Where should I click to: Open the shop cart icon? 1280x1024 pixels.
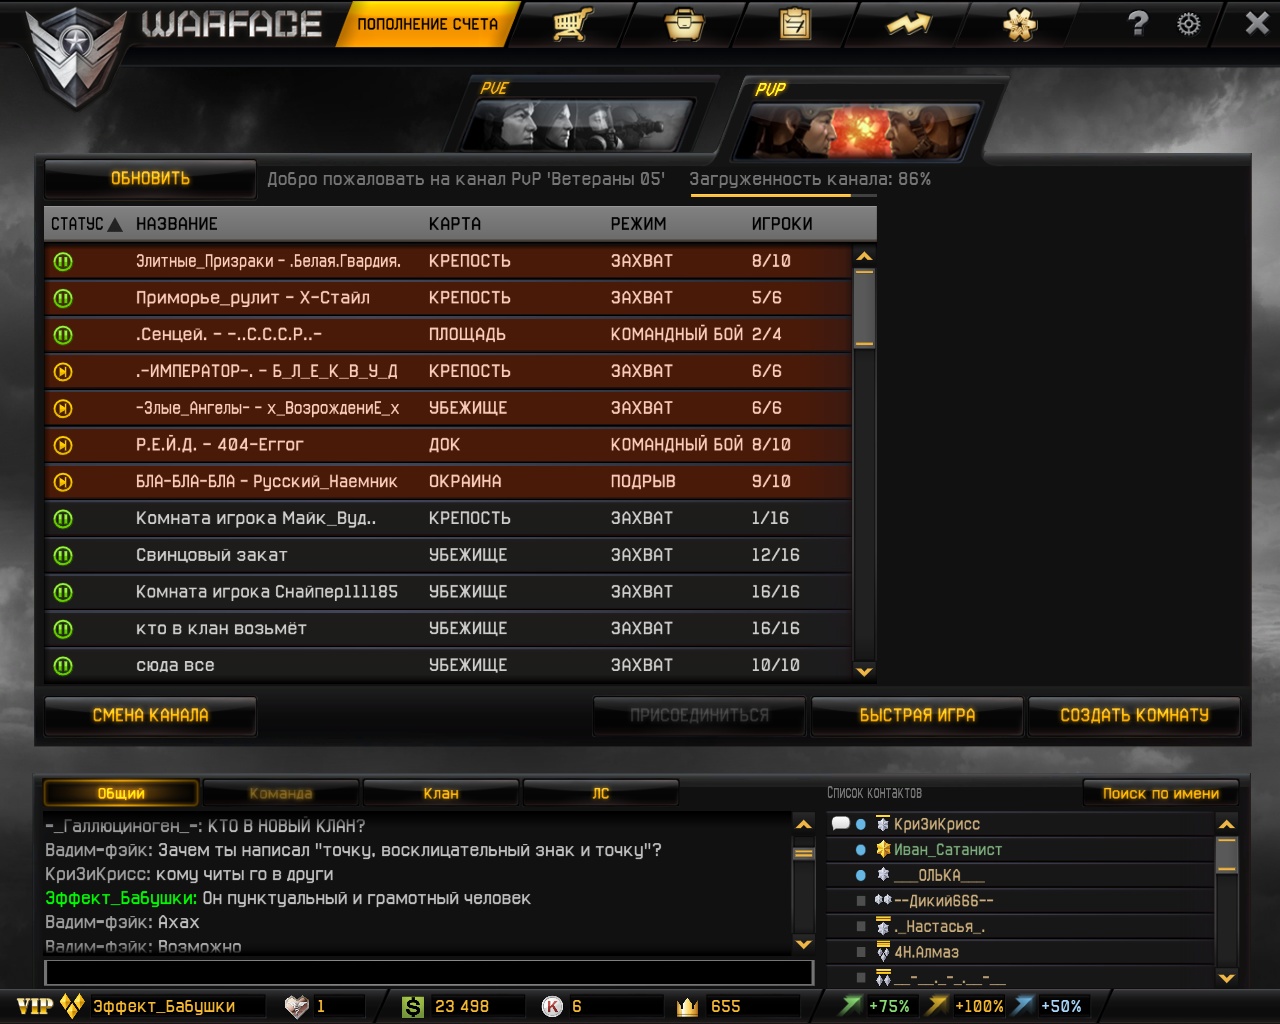[x=572, y=24]
